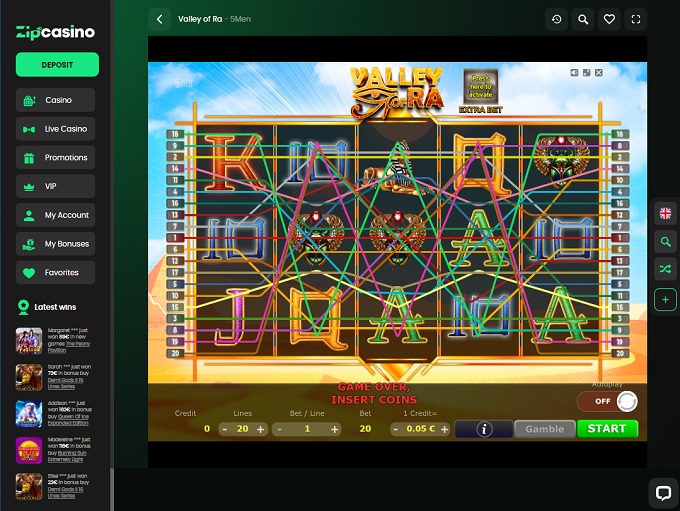Viewport: 680px width, 511px height.
Task: Open the UK flag language selector
Action: [x=666, y=213]
